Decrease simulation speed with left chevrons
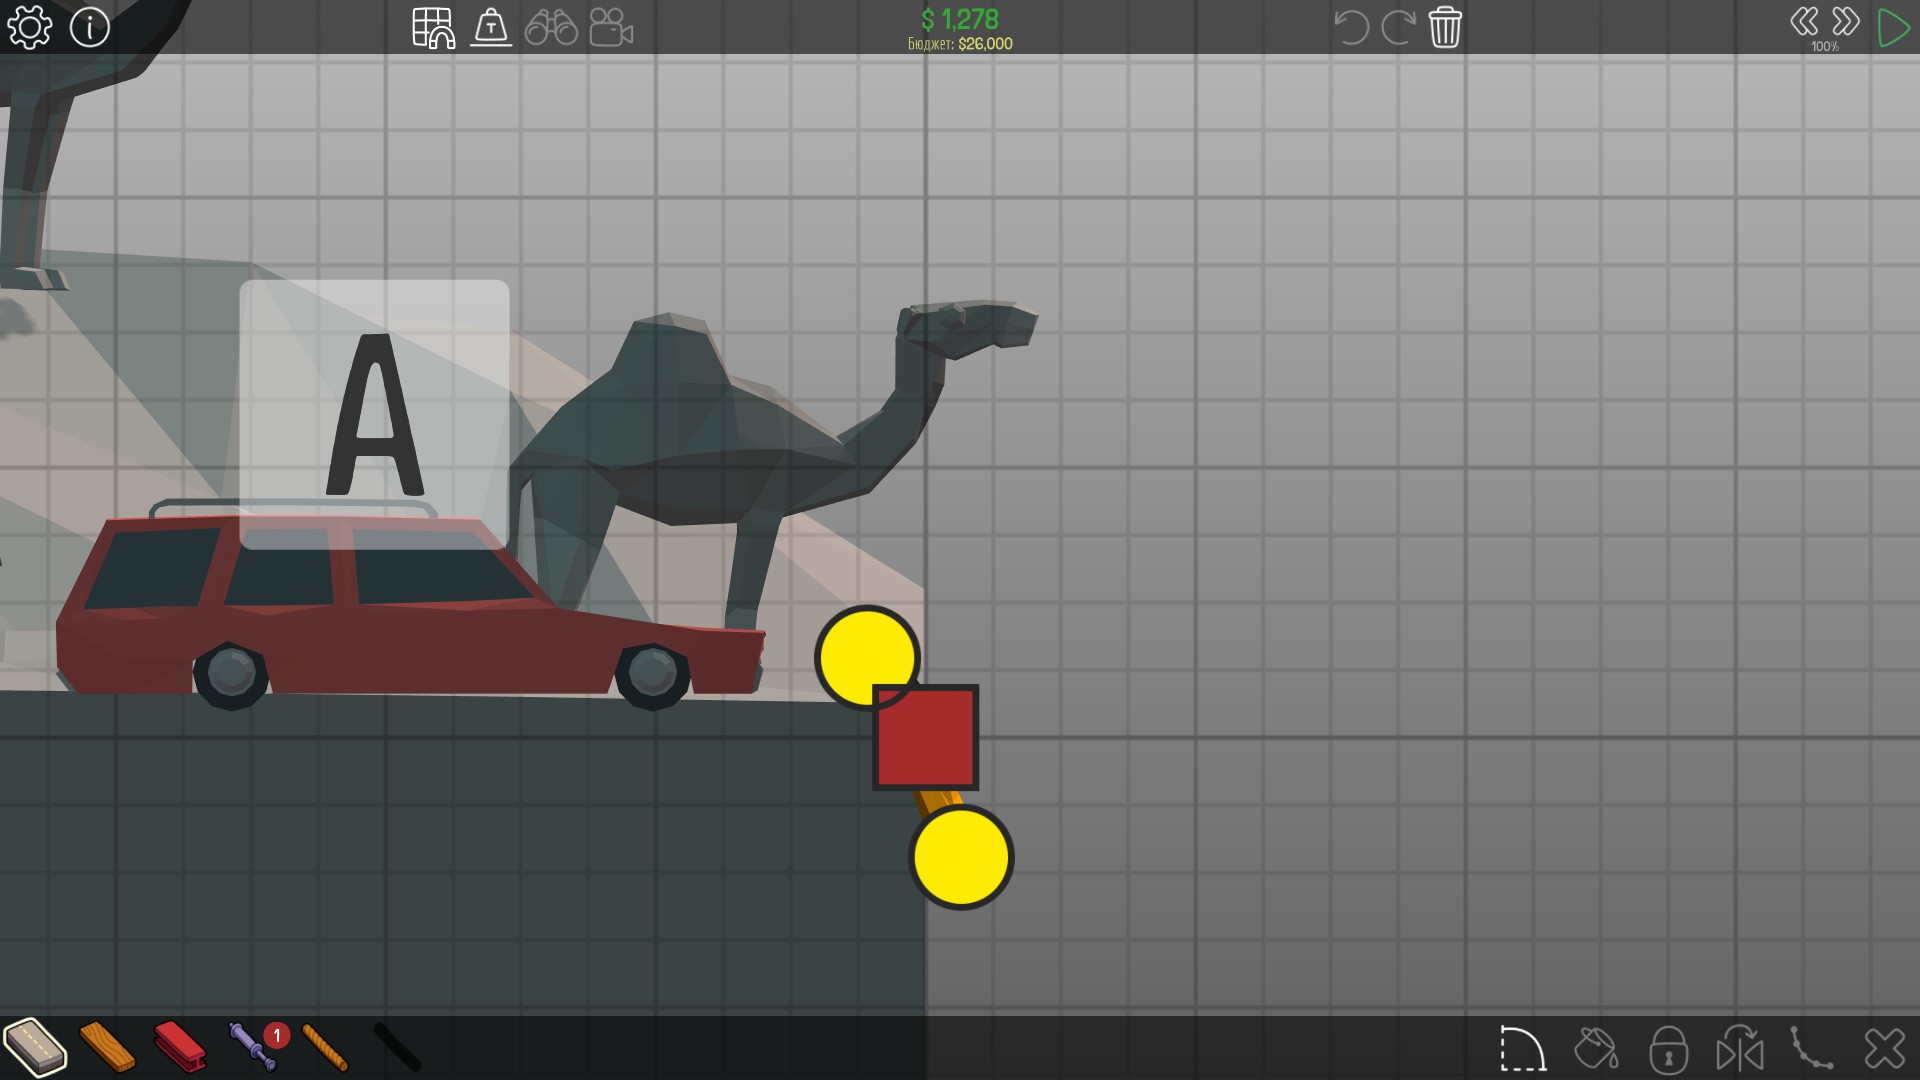The image size is (1920, 1080). (1804, 22)
